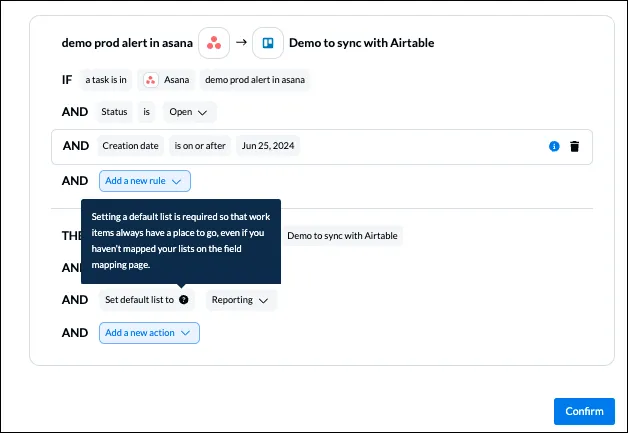Open the Reporting default list dropdown
This screenshot has width=628, height=433.
241,300
